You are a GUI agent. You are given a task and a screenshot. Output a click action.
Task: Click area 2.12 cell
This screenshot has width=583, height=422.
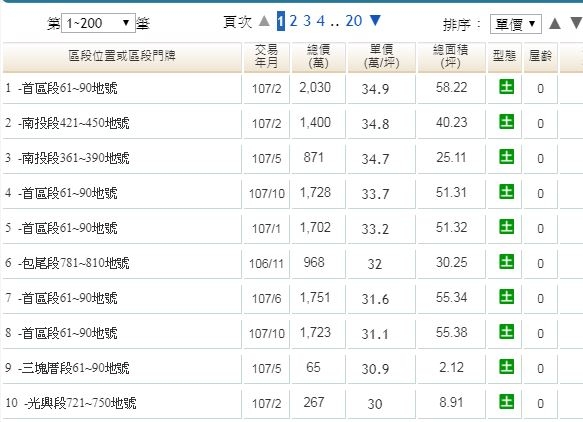[451, 368]
